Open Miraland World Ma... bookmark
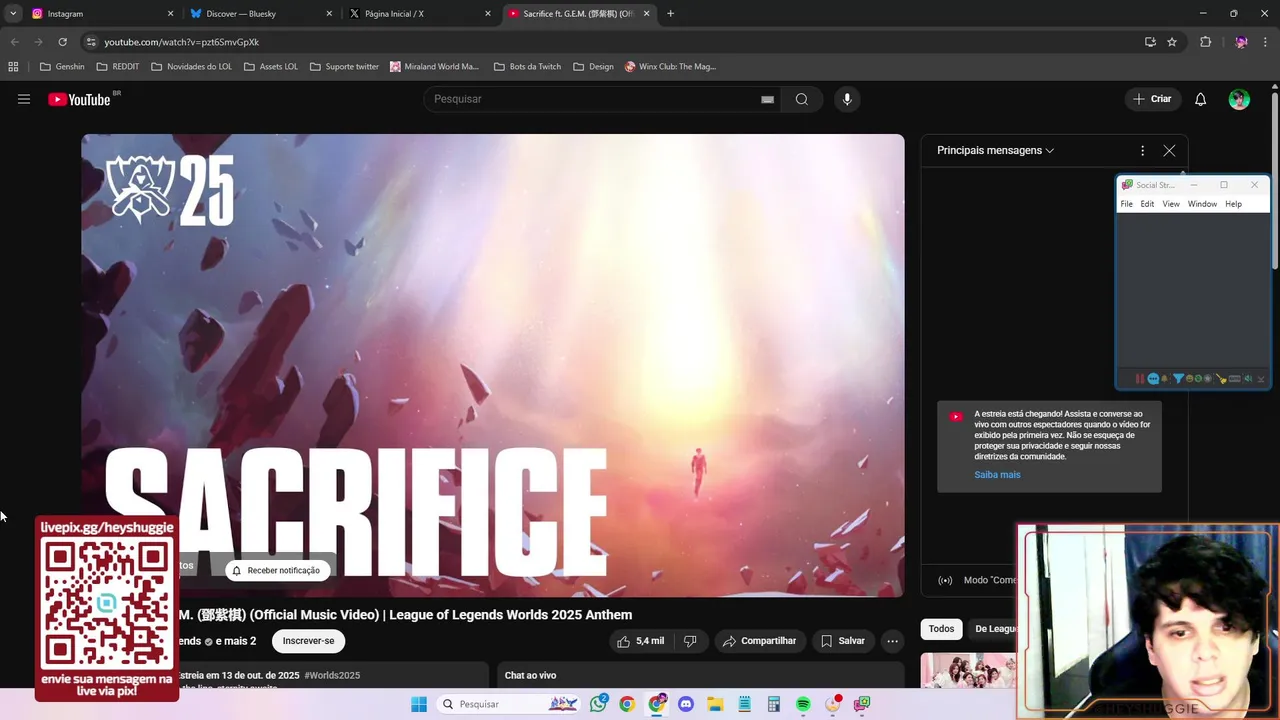 click(x=434, y=67)
